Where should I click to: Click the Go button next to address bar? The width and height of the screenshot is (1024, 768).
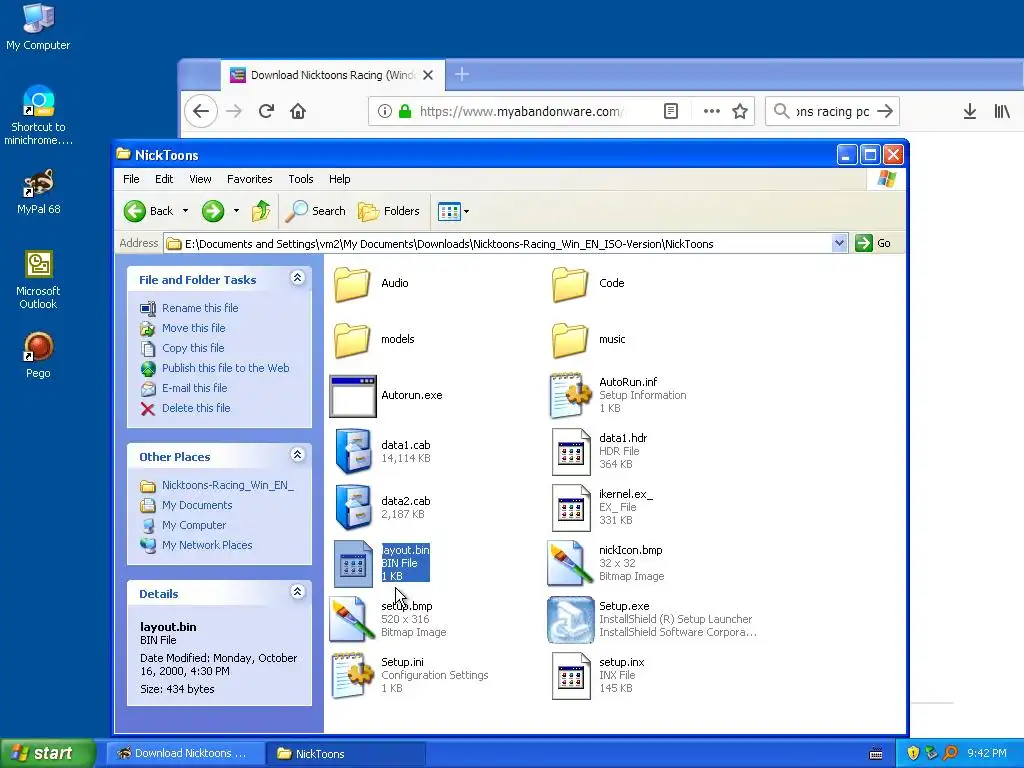pos(873,244)
